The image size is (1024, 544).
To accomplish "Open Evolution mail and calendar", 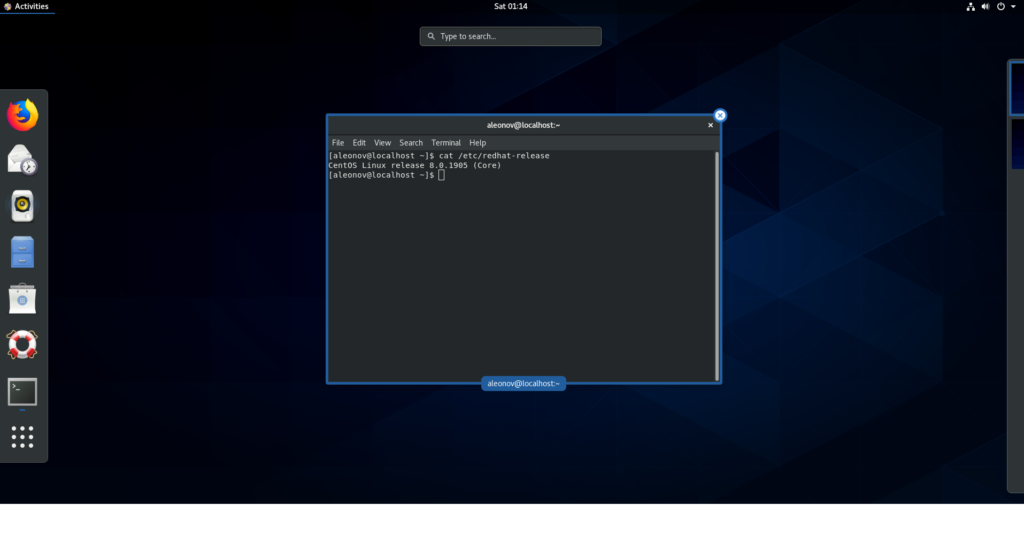I will [x=22, y=160].
